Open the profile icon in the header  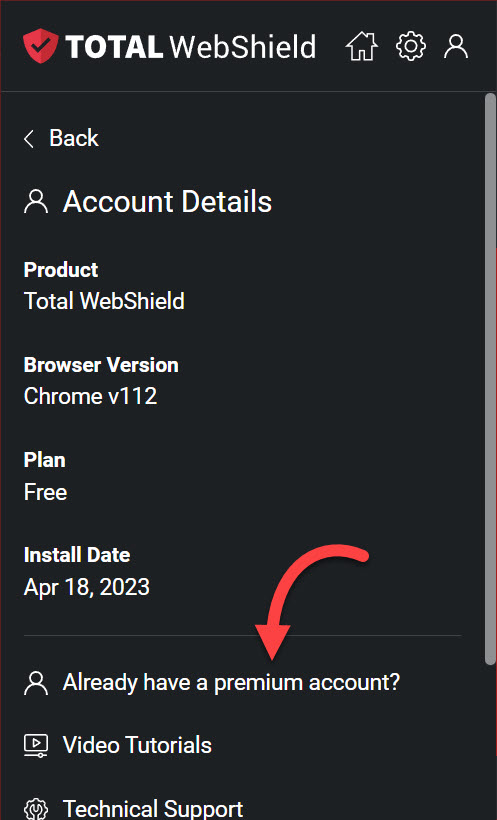coord(456,47)
